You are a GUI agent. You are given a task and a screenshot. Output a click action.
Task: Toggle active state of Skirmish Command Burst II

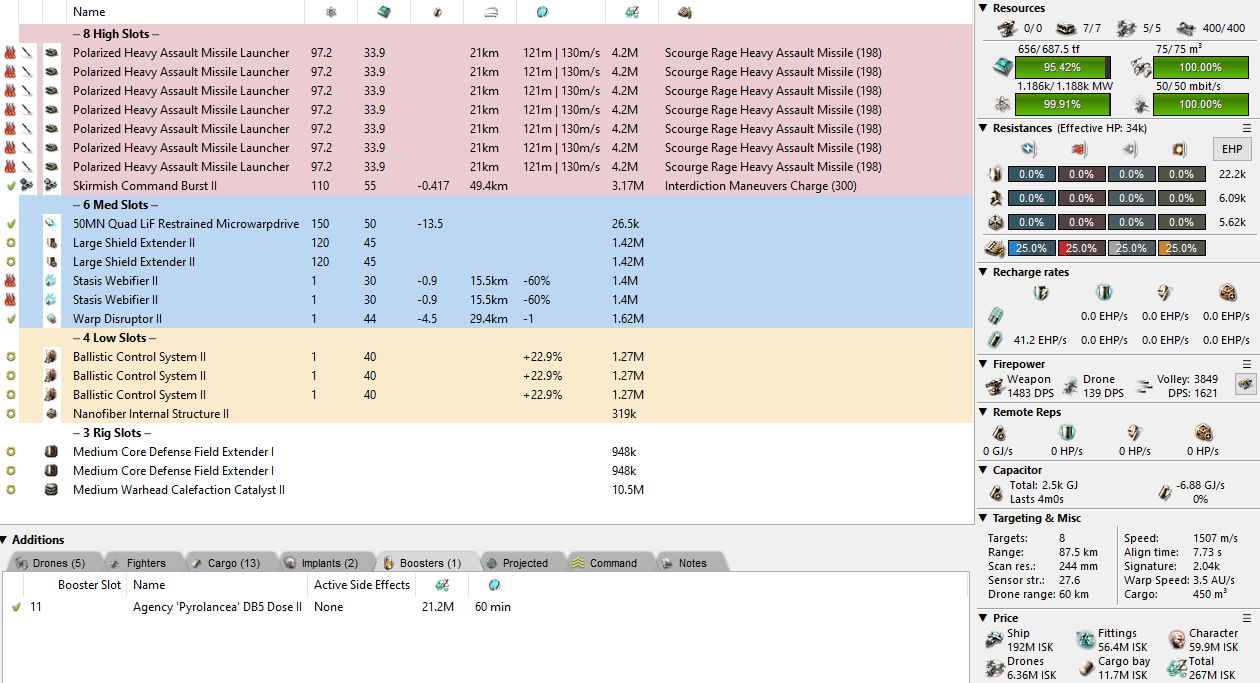pyautogui.click(x=11, y=186)
